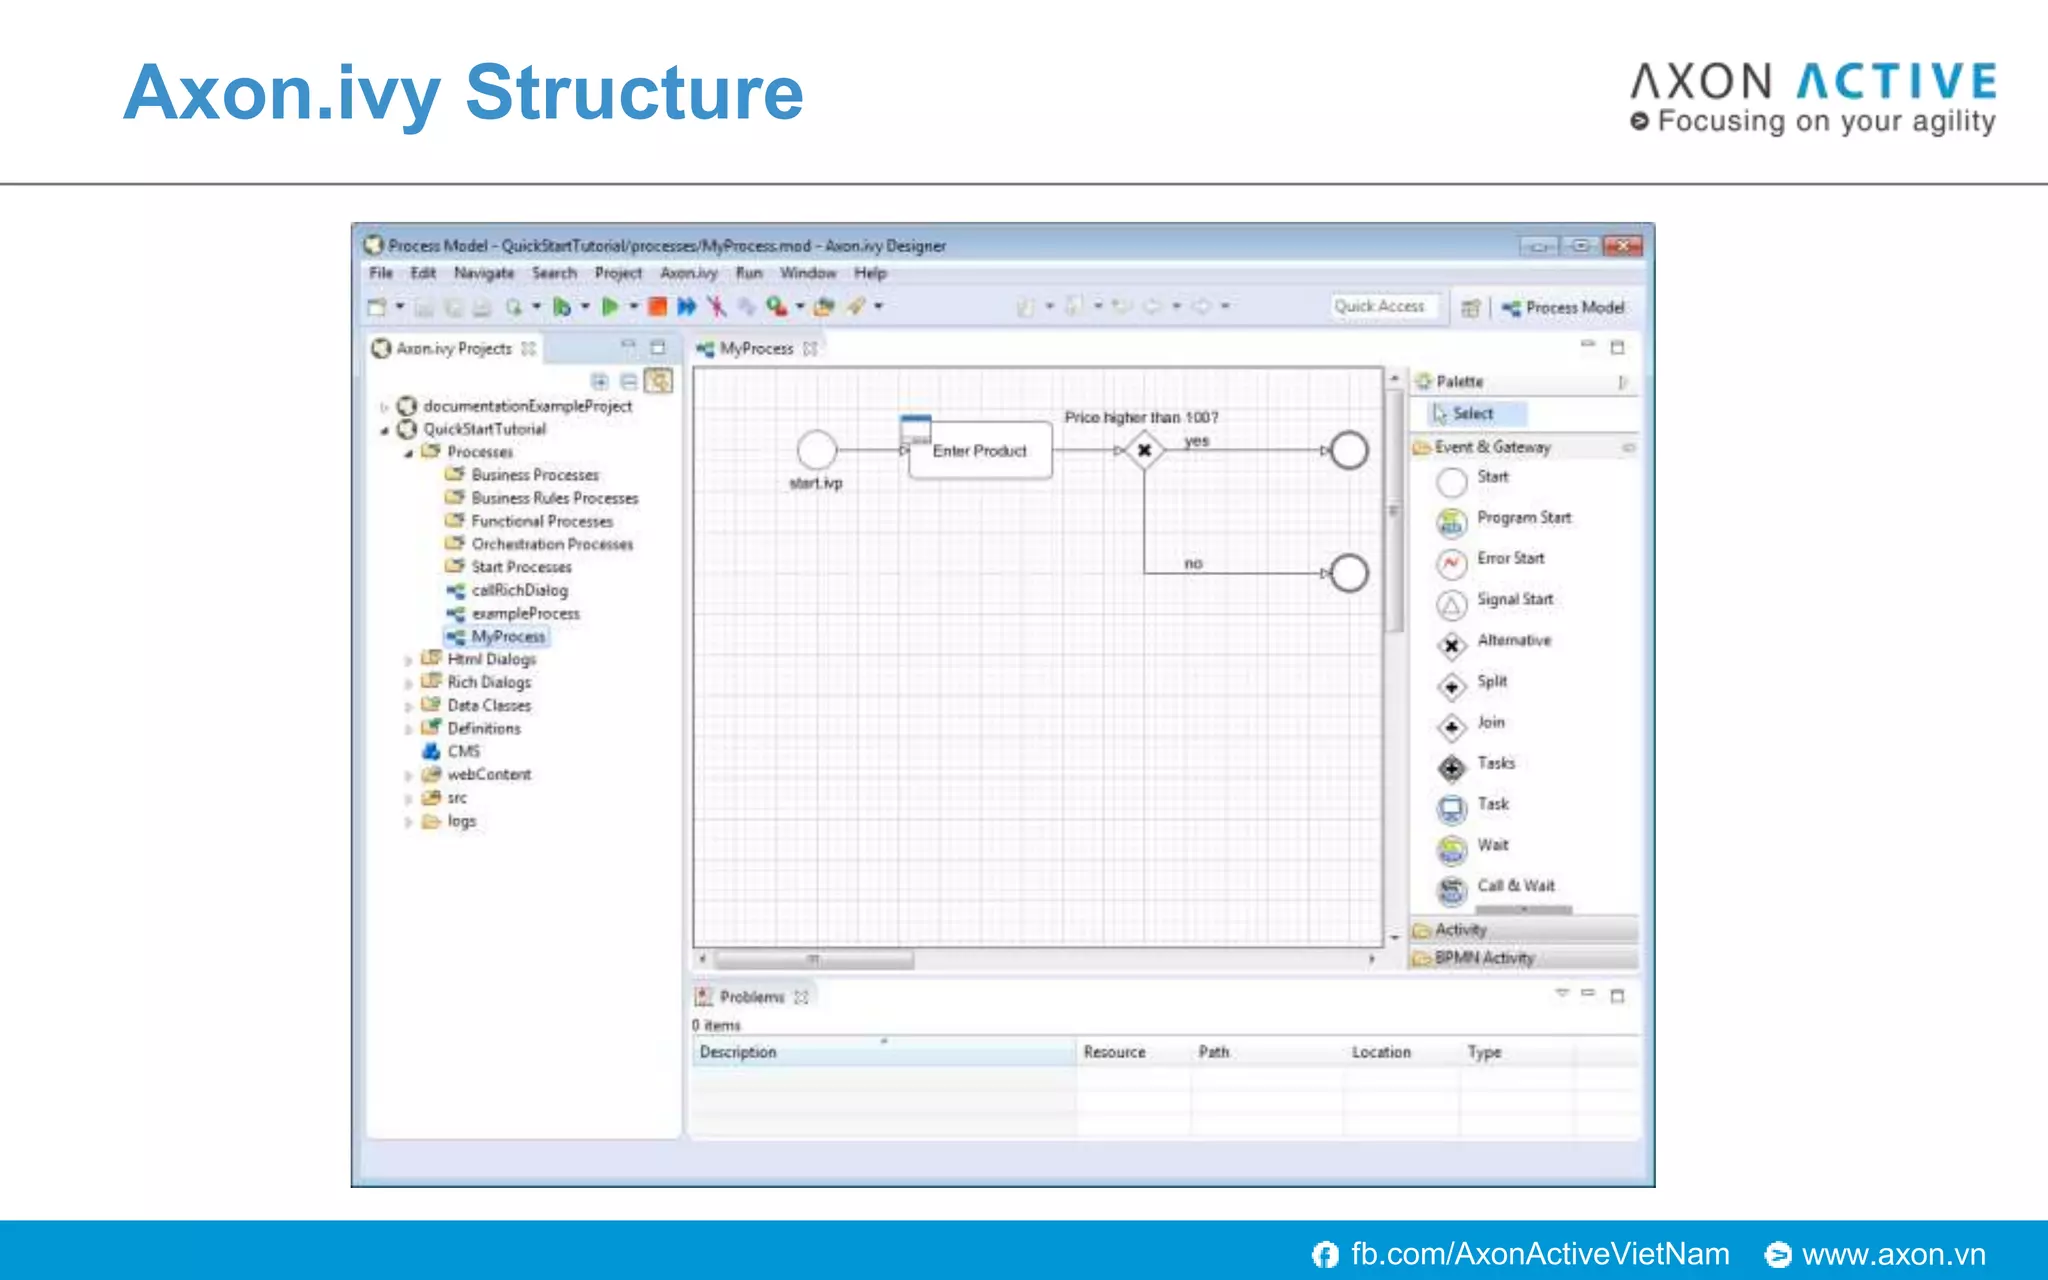Expand the Data Classes folder
This screenshot has height=1280, width=2048.
point(408,706)
